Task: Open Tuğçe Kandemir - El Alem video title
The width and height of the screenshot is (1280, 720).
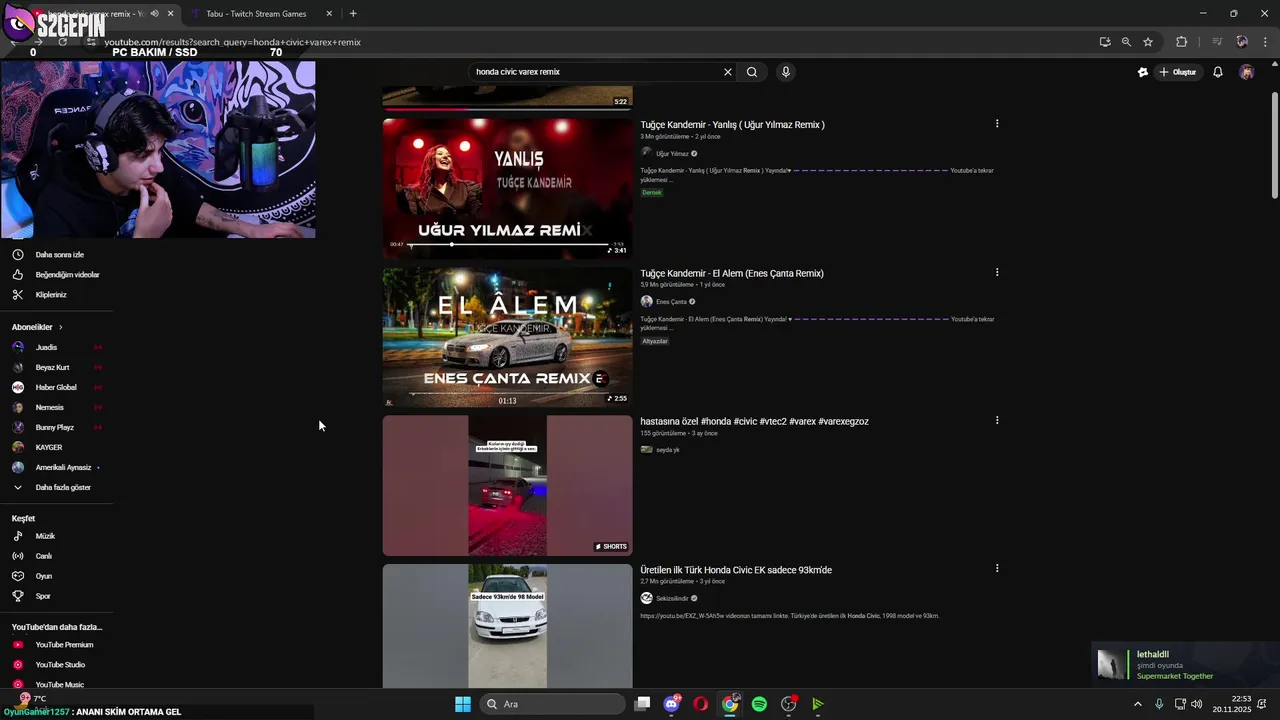Action: pos(732,273)
